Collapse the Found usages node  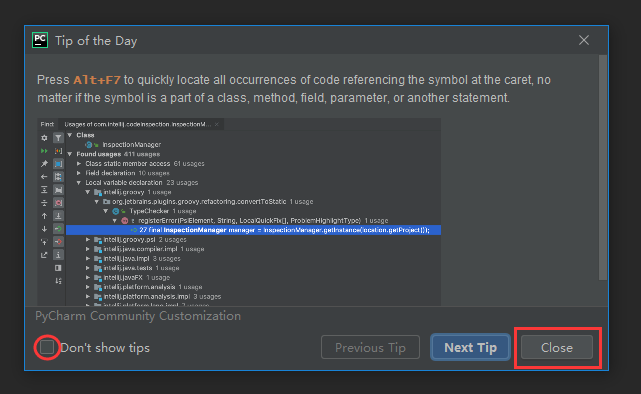point(70,154)
